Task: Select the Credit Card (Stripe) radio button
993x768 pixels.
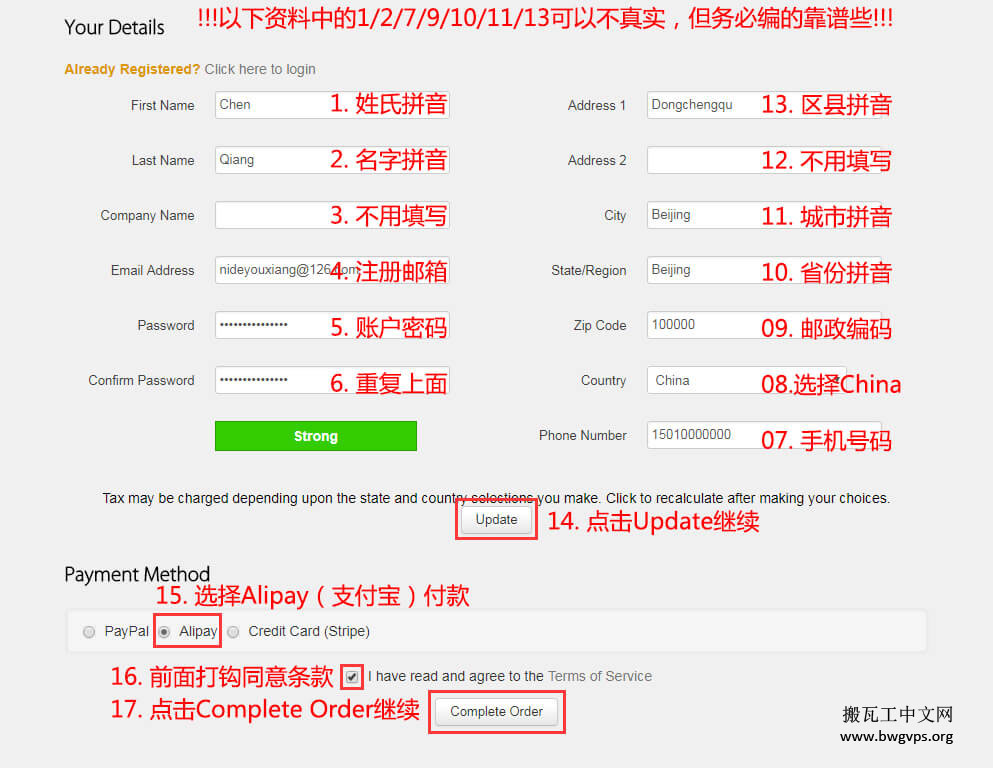Action: click(233, 632)
